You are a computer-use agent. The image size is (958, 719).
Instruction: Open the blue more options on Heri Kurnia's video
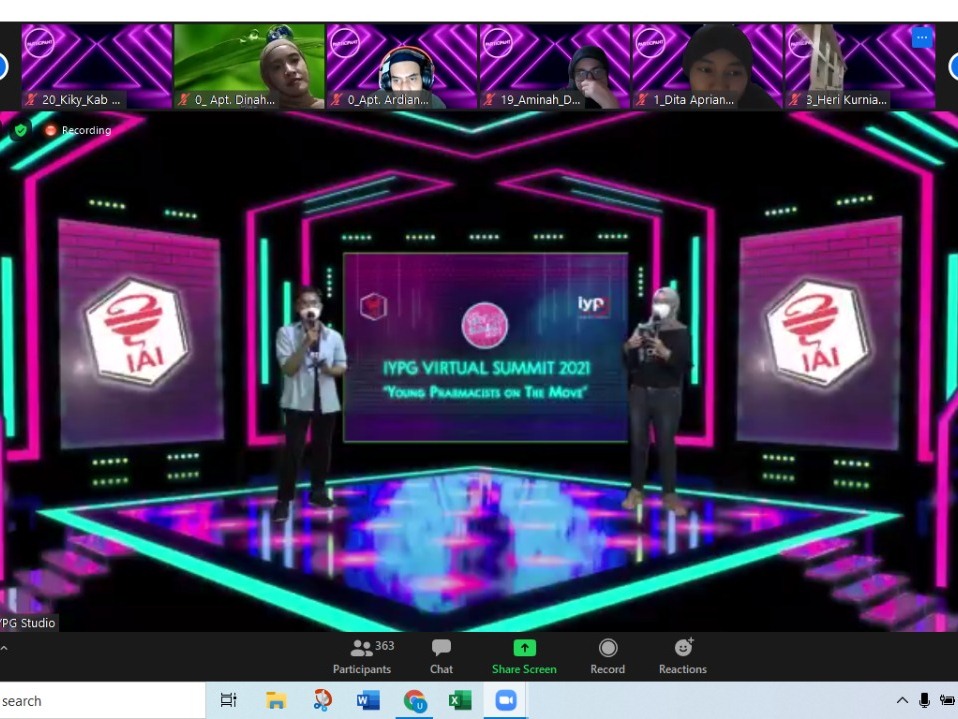922,38
